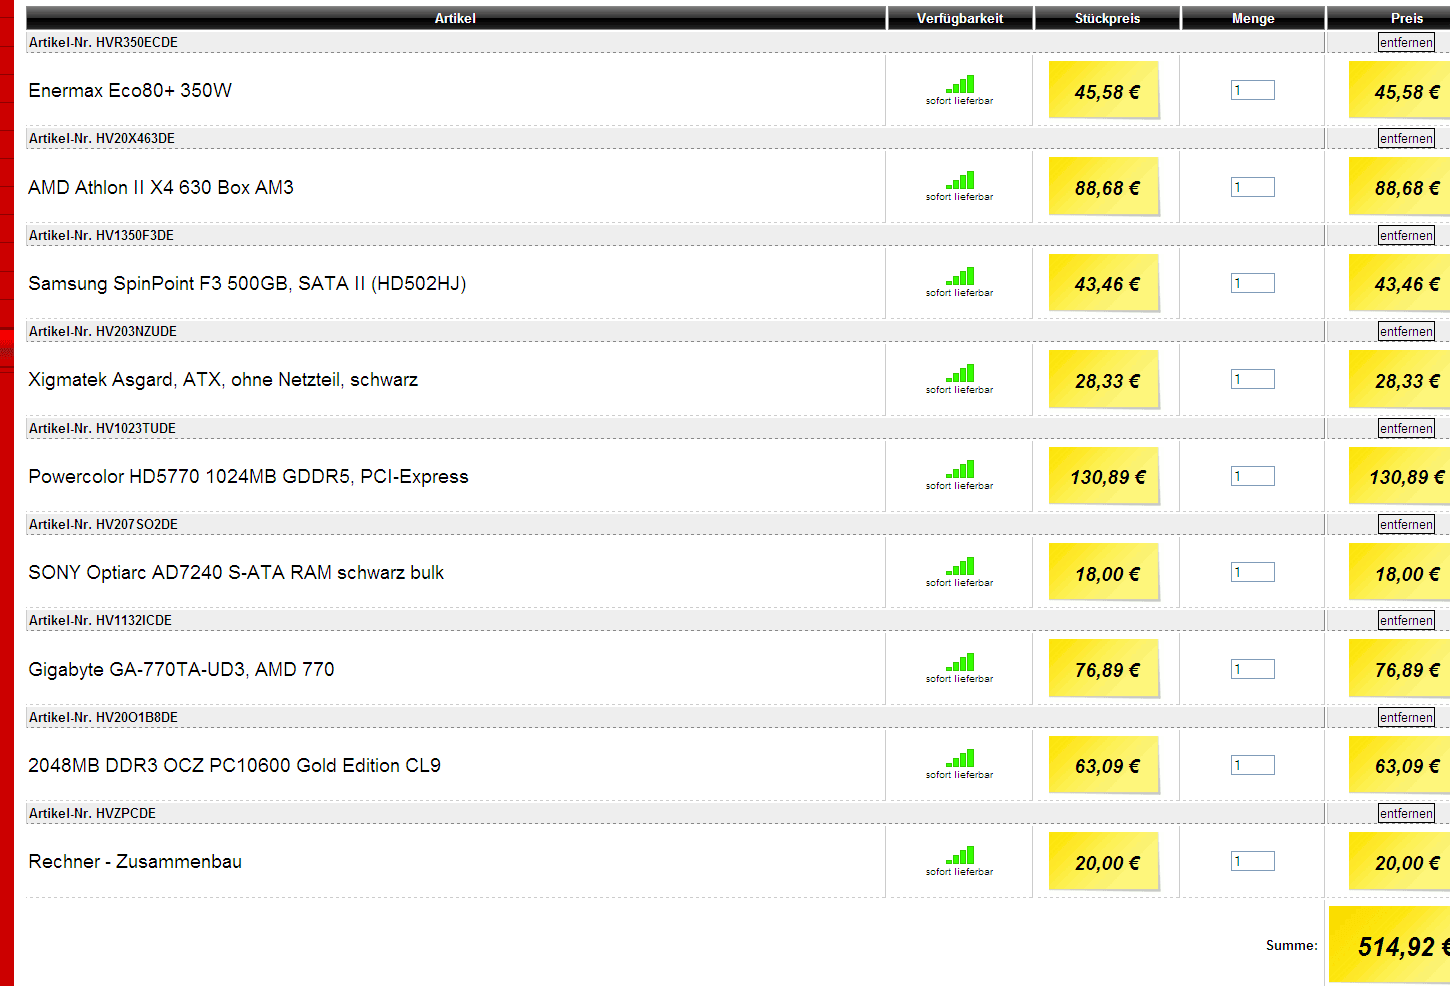Viewport: 1450px width, 986px height.
Task: Click the 514,92 € total sum
Action: 1390,945
